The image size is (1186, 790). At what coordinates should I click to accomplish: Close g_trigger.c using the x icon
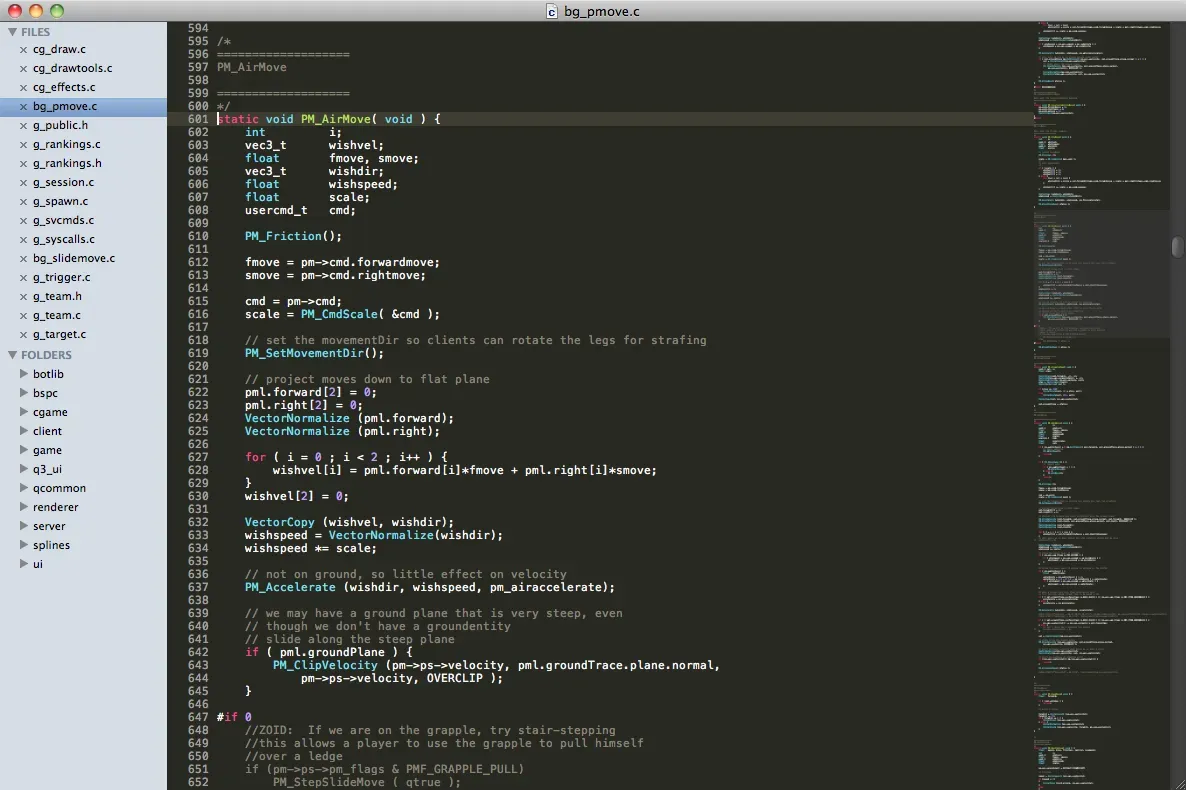coord(22,277)
